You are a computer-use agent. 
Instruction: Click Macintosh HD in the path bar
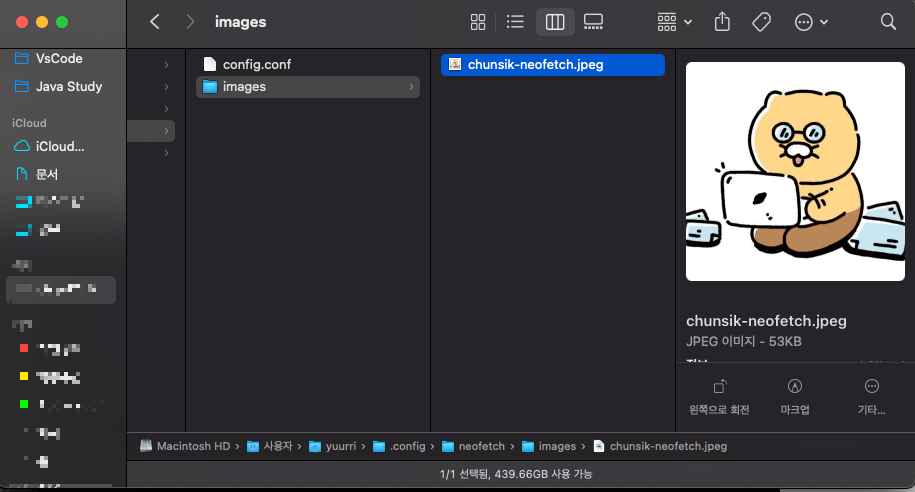point(186,446)
